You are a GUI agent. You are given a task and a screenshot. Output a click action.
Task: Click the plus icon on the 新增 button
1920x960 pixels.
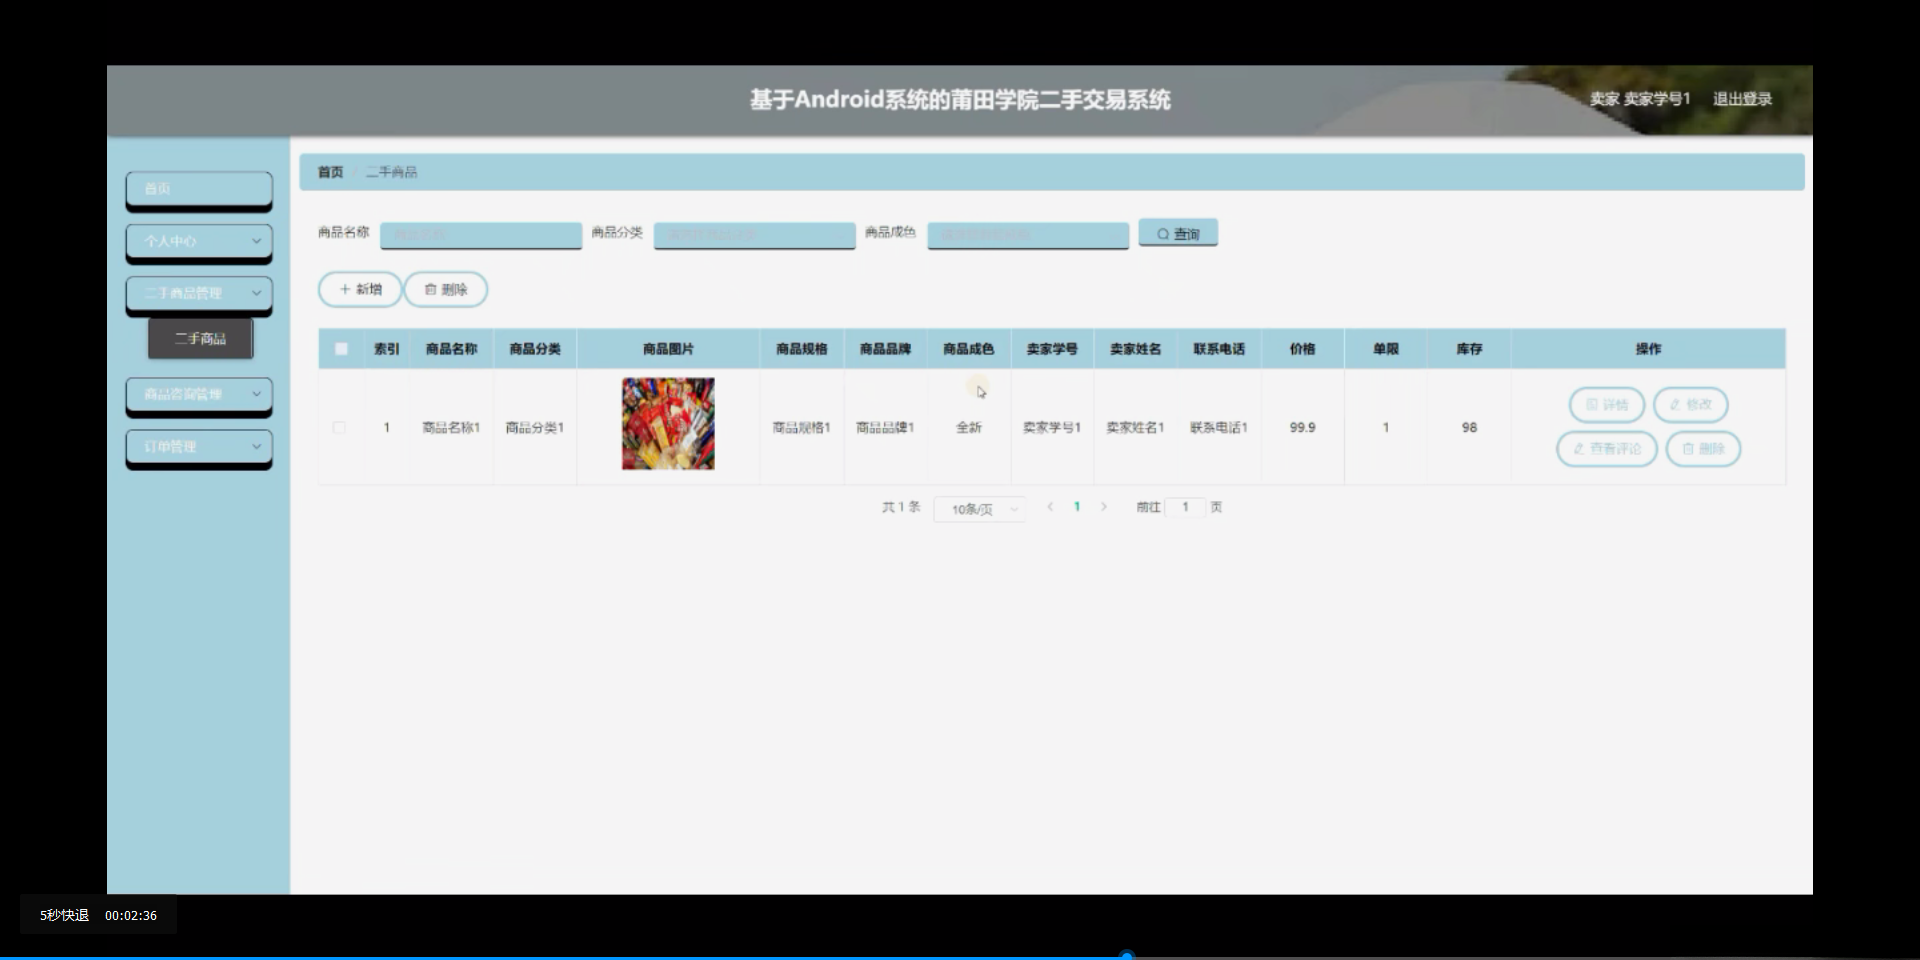point(344,289)
